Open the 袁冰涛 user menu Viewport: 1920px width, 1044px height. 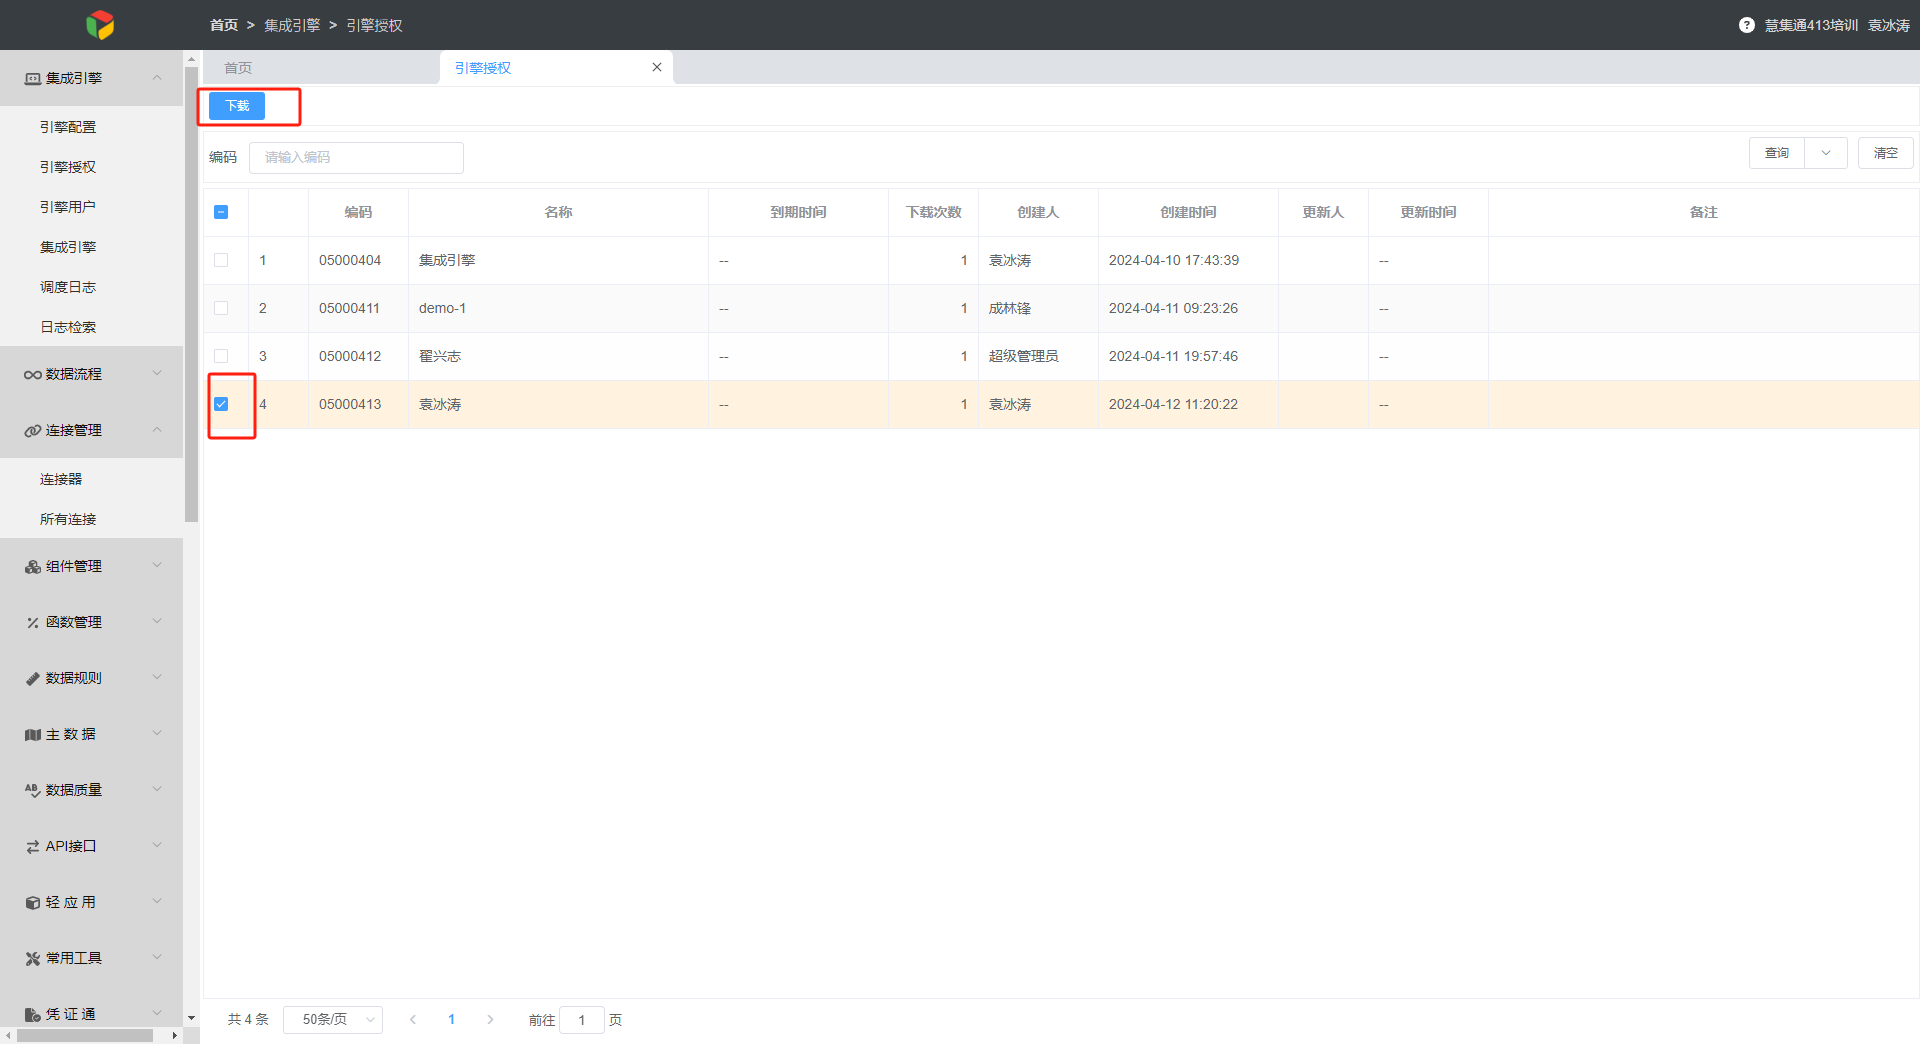click(x=1889, y=25)
